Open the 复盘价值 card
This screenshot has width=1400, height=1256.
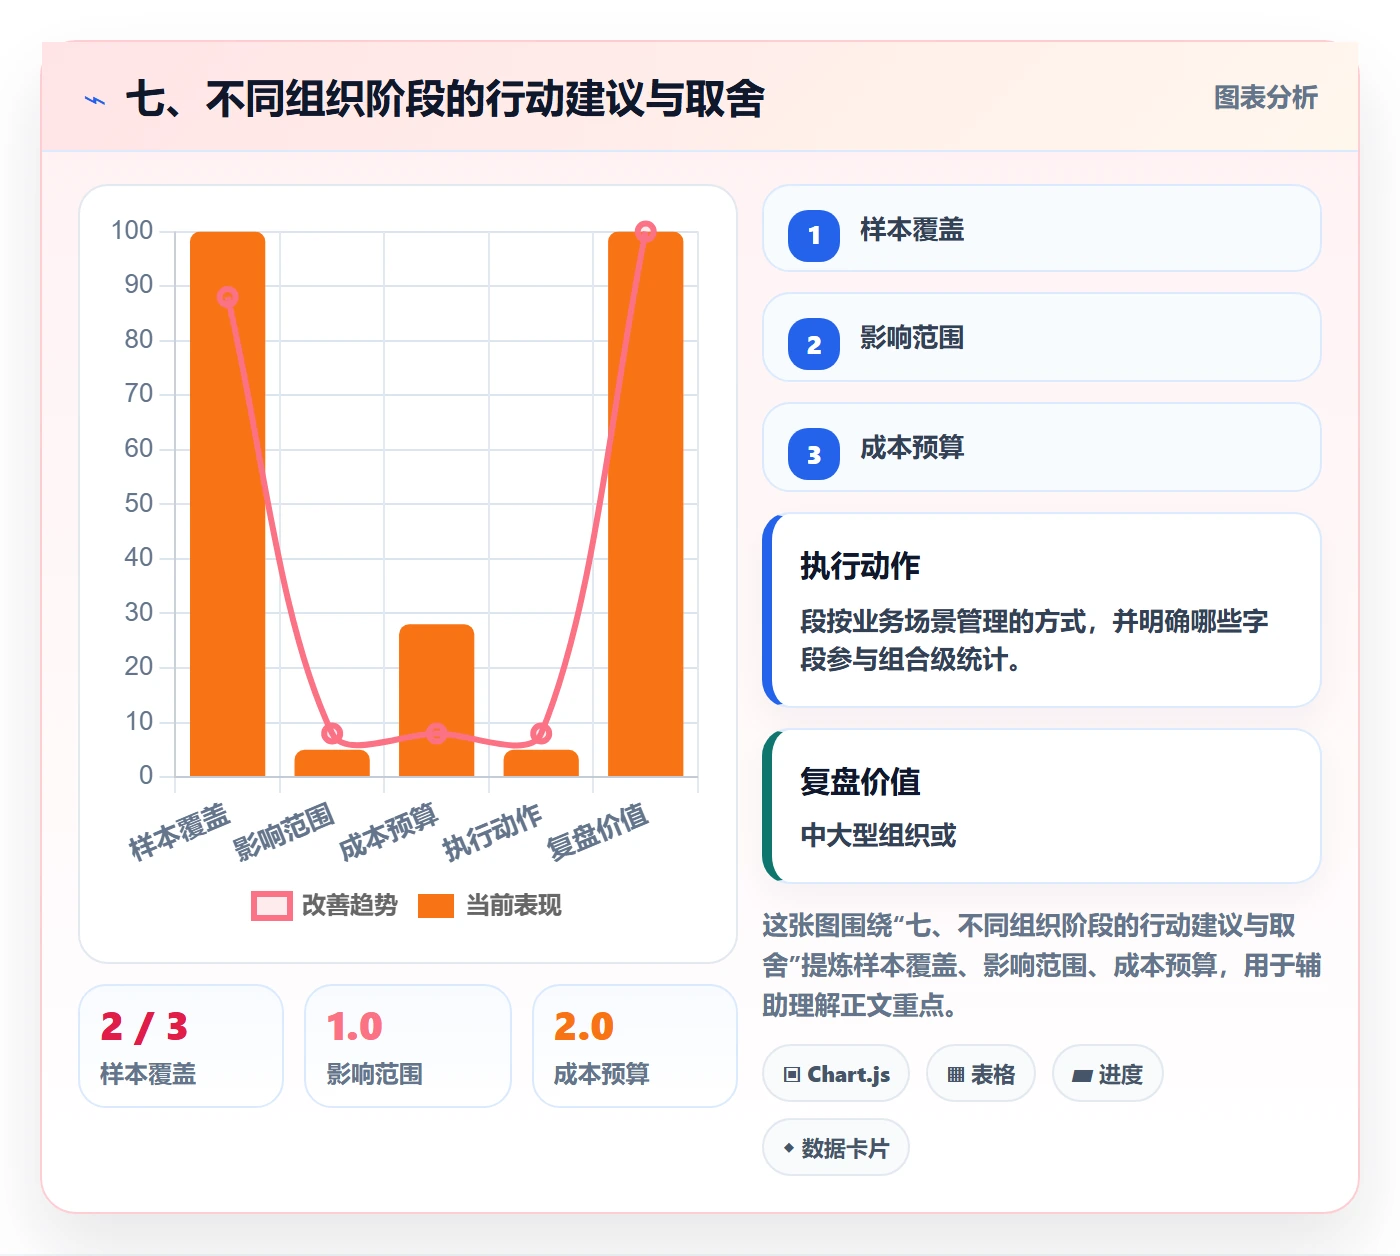click(1041, 806)
